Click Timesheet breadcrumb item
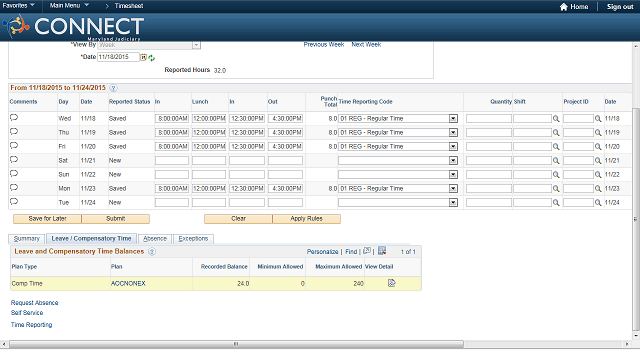640x360 pixels. pos(129,6)
